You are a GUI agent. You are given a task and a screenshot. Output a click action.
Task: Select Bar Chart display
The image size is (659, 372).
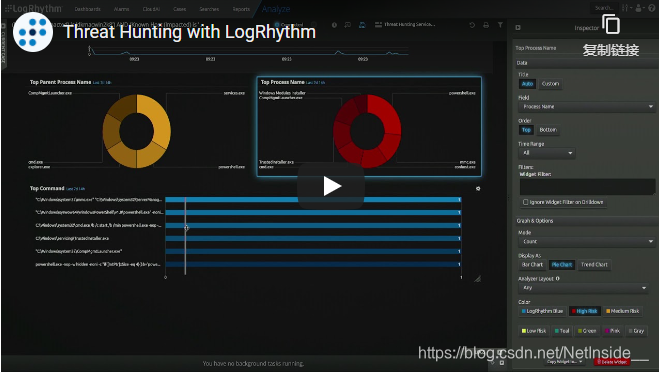pos(532,265)
